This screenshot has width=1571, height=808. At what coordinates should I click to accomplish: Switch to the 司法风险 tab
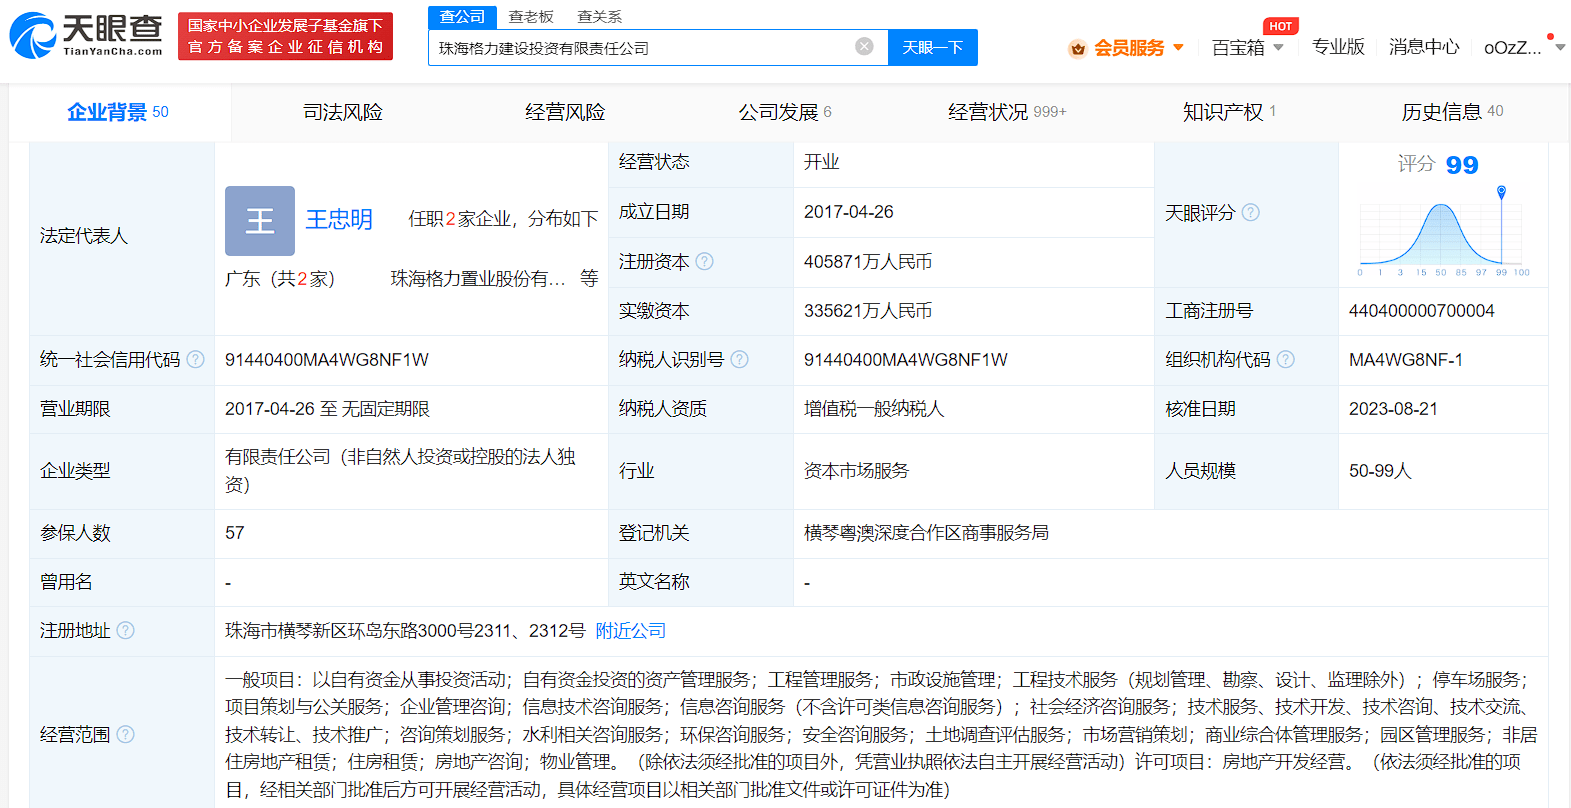tap(343, 112)
